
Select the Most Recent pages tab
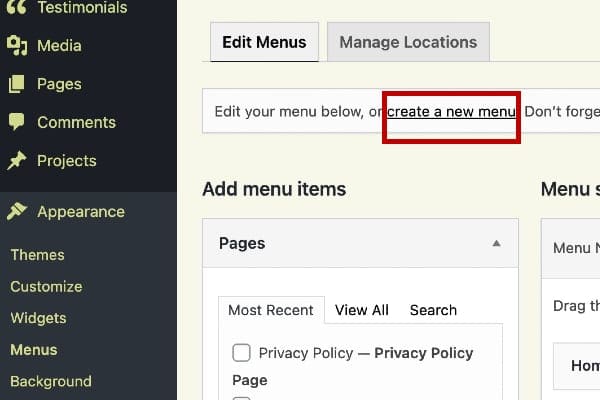pos(270,310)
